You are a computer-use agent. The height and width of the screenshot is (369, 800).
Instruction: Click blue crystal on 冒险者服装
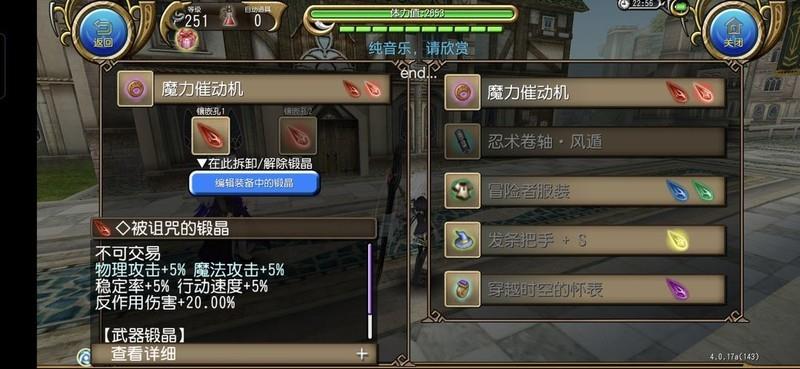[x=677, y=191]
